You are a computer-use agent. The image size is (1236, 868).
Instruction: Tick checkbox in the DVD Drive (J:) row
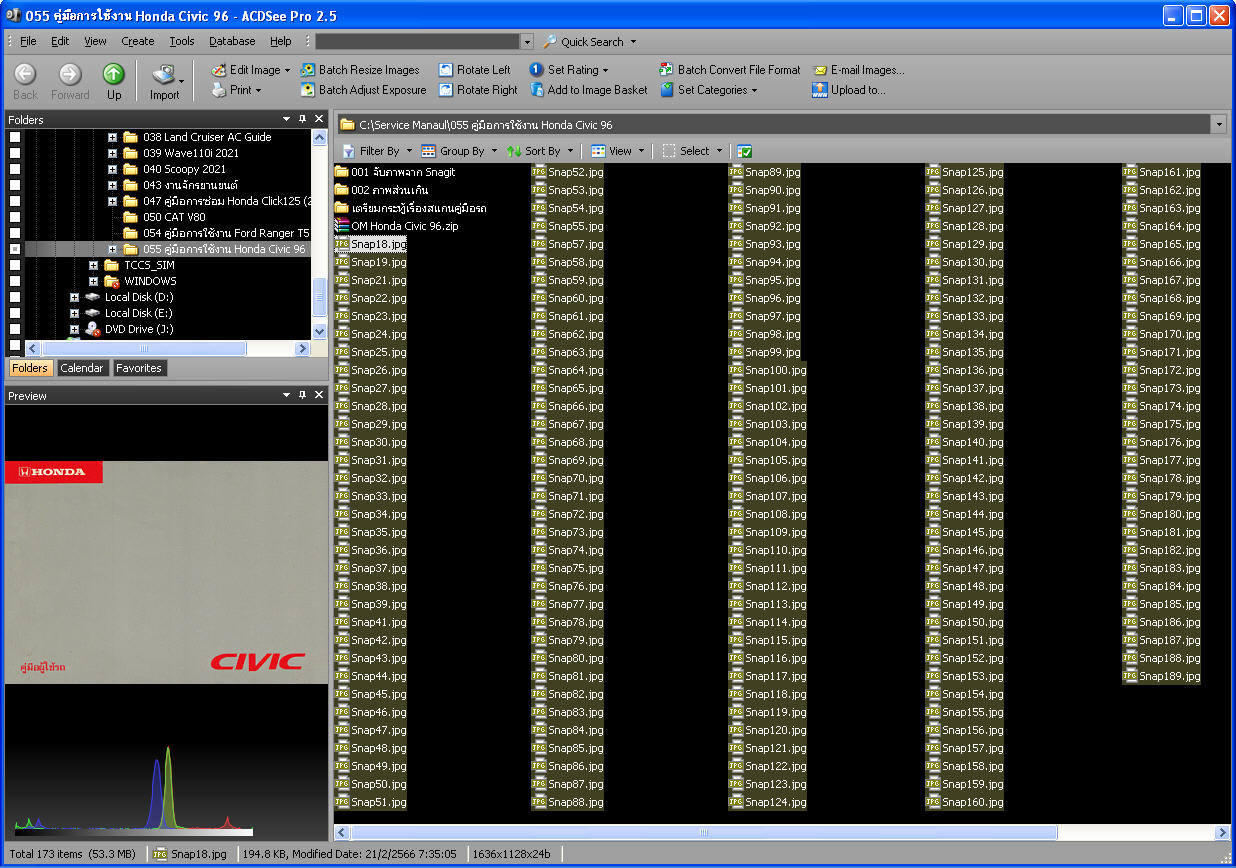(x=15, y=329)
